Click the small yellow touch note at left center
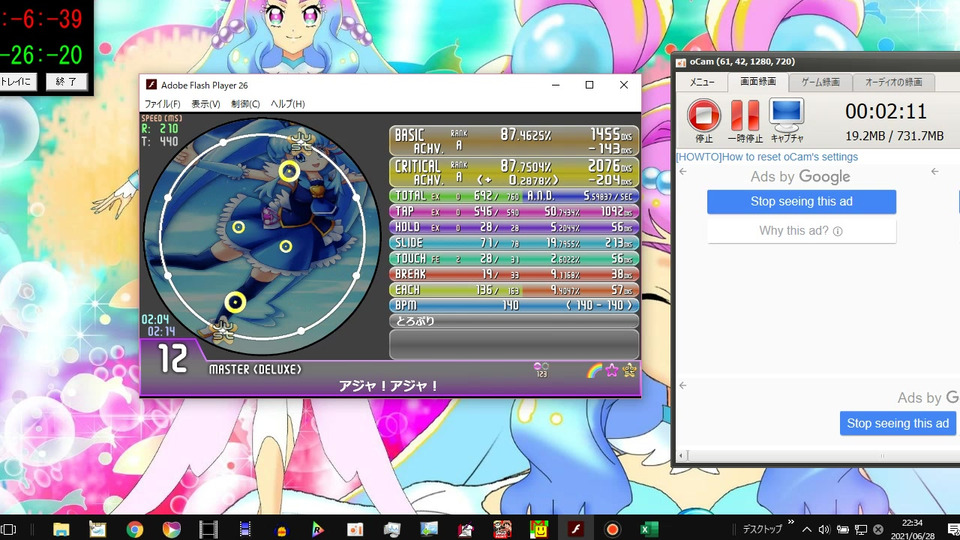Screen dimensions: 960x540 pos(238,227)
